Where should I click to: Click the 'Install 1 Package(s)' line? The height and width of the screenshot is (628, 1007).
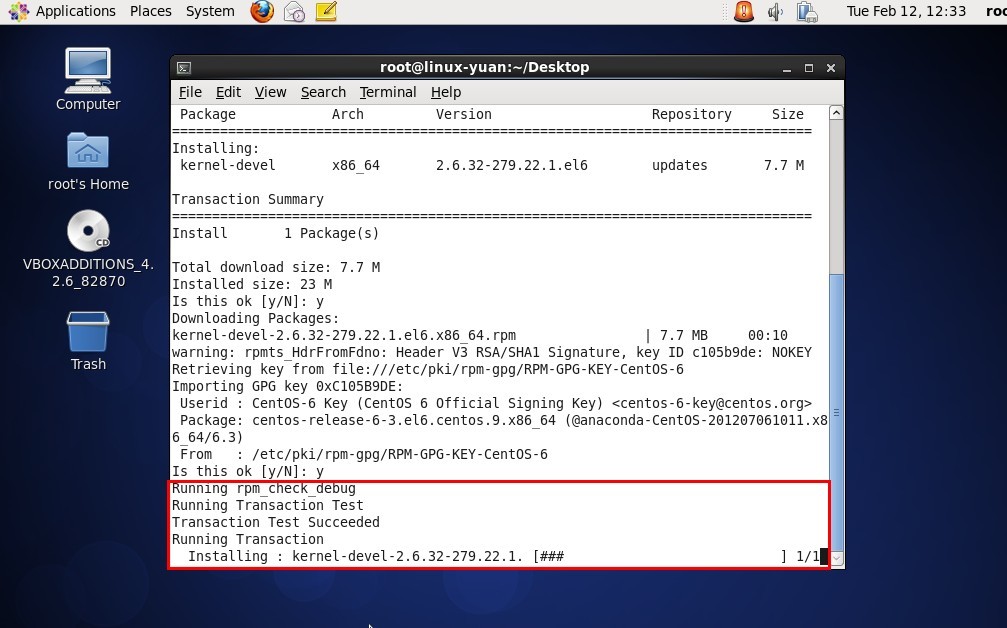click(275, 233)
